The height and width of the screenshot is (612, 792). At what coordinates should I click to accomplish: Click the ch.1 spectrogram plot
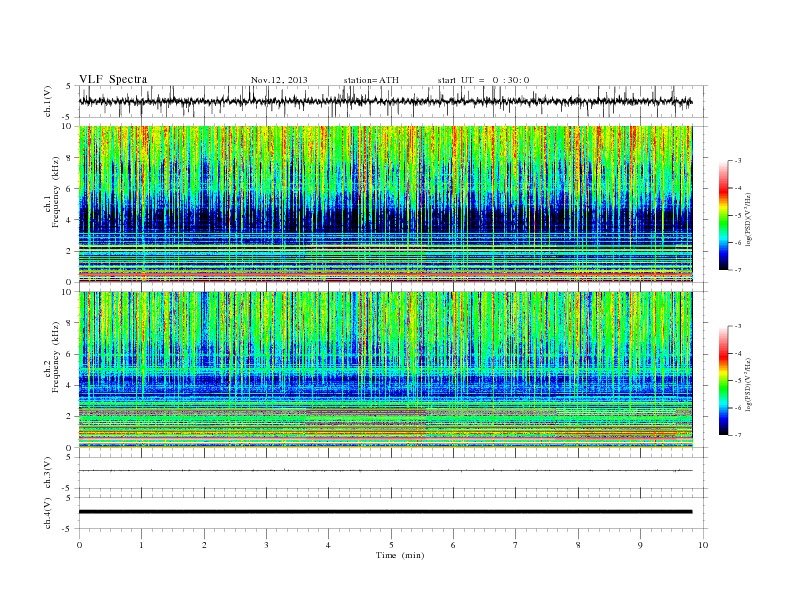385,203
